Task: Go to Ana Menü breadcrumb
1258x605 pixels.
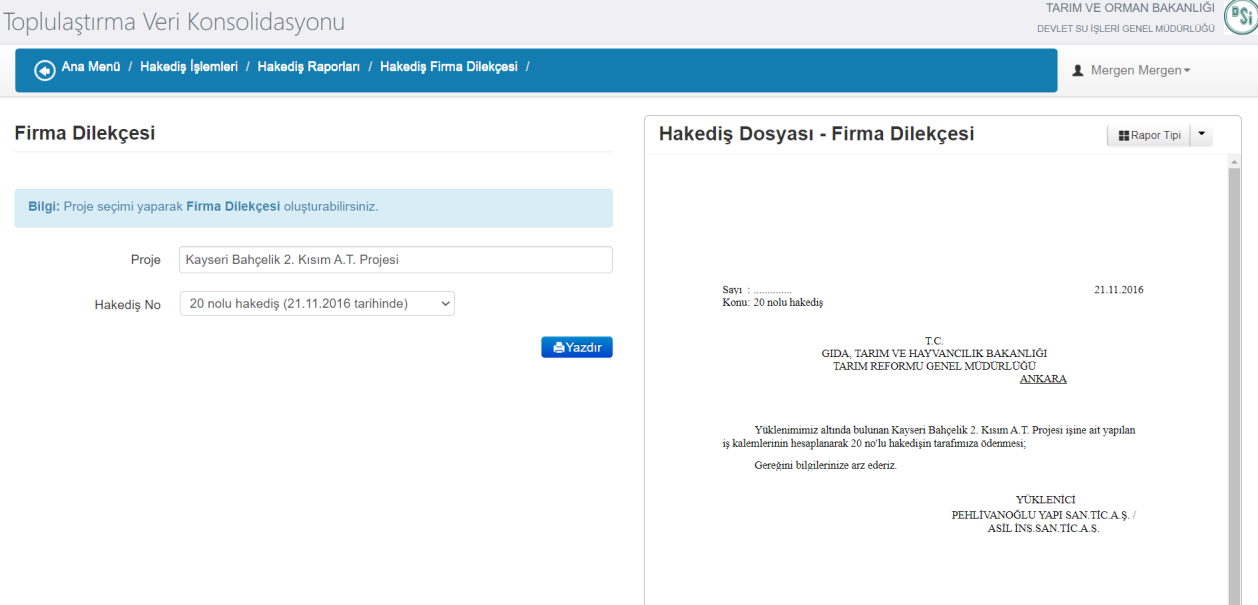Action: point(91,67)
